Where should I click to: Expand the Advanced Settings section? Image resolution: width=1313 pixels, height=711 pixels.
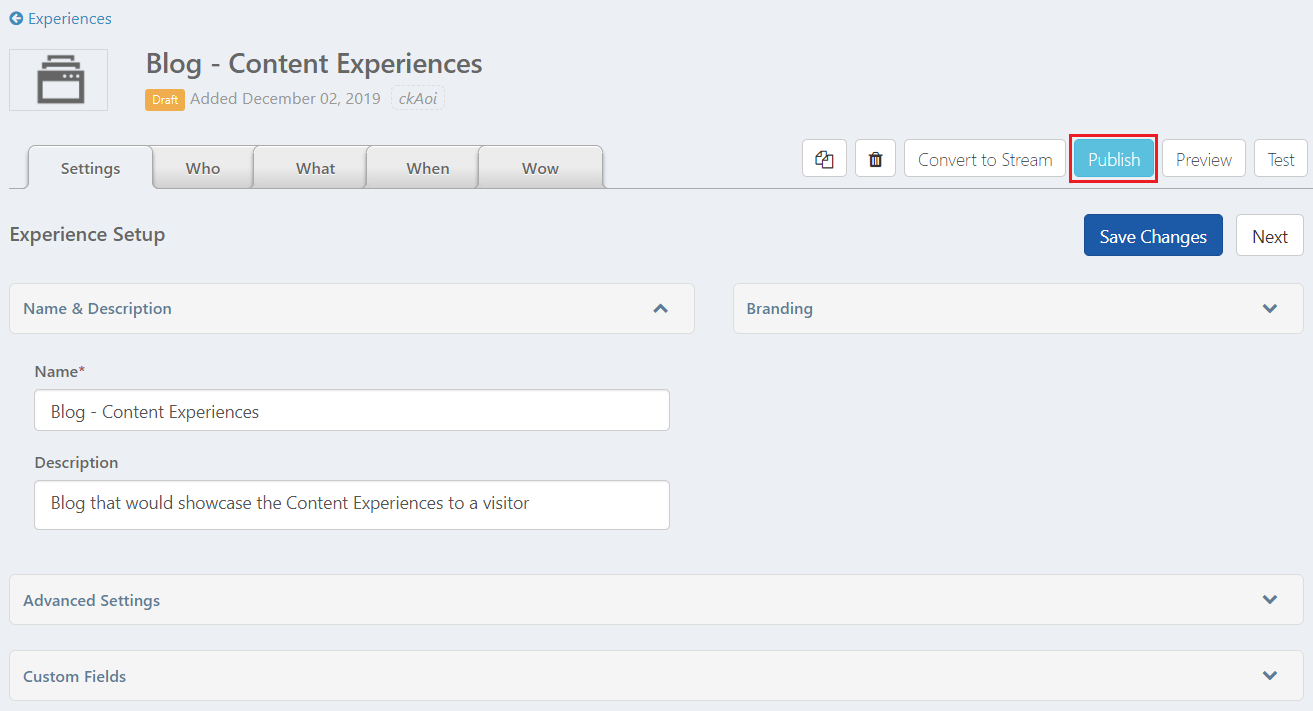coord(656,600)
